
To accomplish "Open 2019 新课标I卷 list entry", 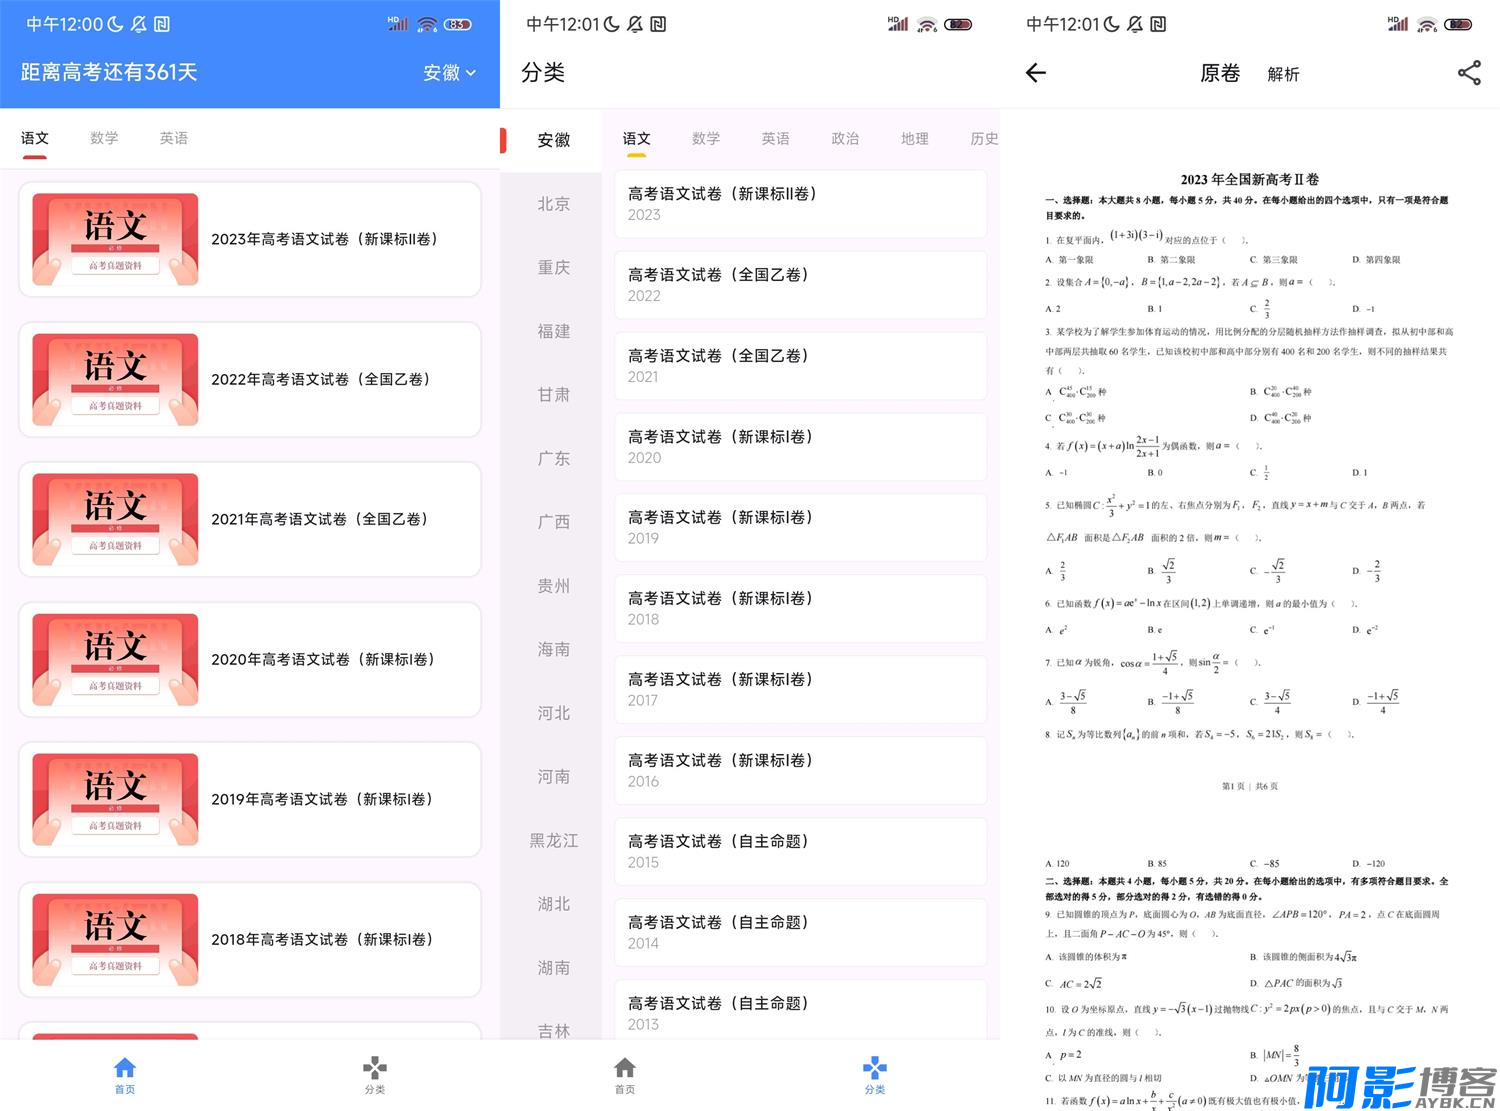I will [x=800, y=527].
